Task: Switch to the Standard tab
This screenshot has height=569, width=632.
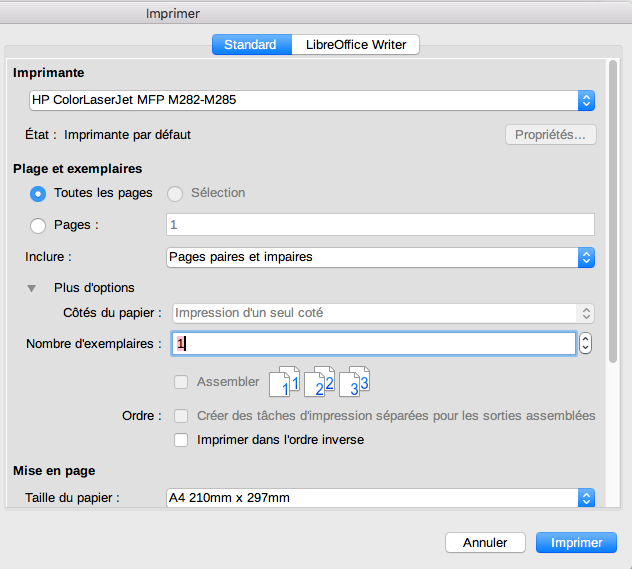Action: click(250, 44)
